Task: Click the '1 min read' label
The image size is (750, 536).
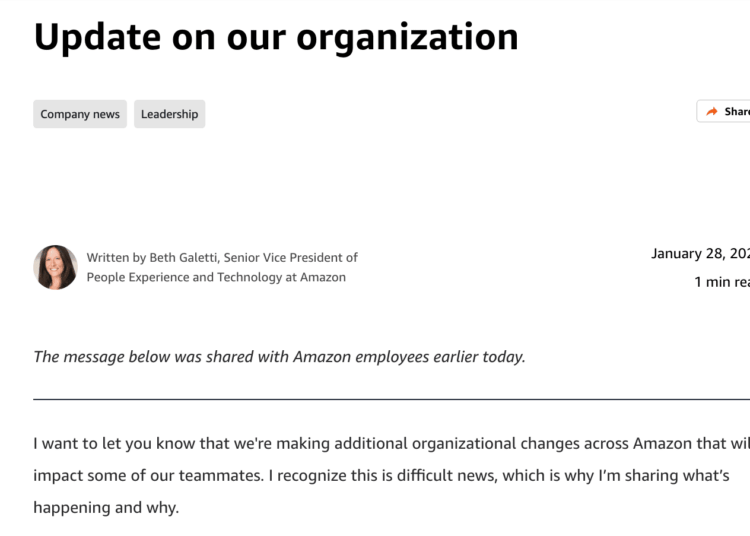Action: pyautogui.click(x=722, y=282)
